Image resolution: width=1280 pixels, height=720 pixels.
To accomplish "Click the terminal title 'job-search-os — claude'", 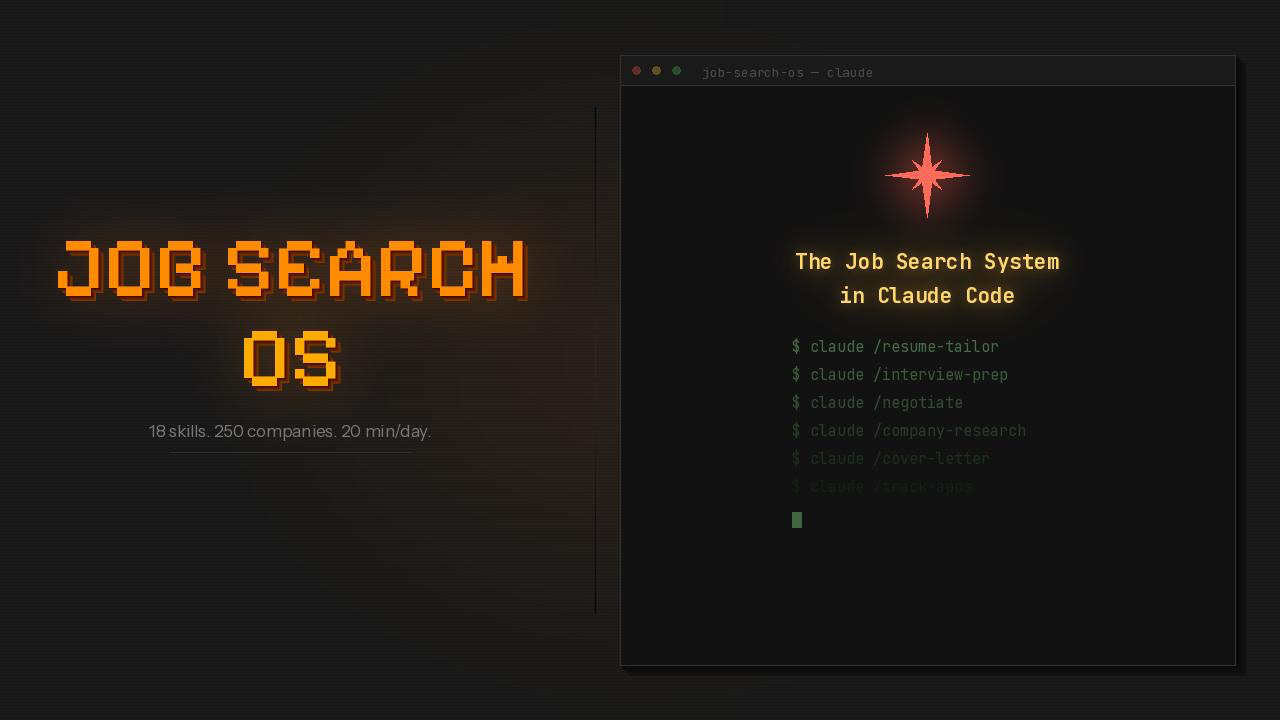I will click(x=787, y=73).
